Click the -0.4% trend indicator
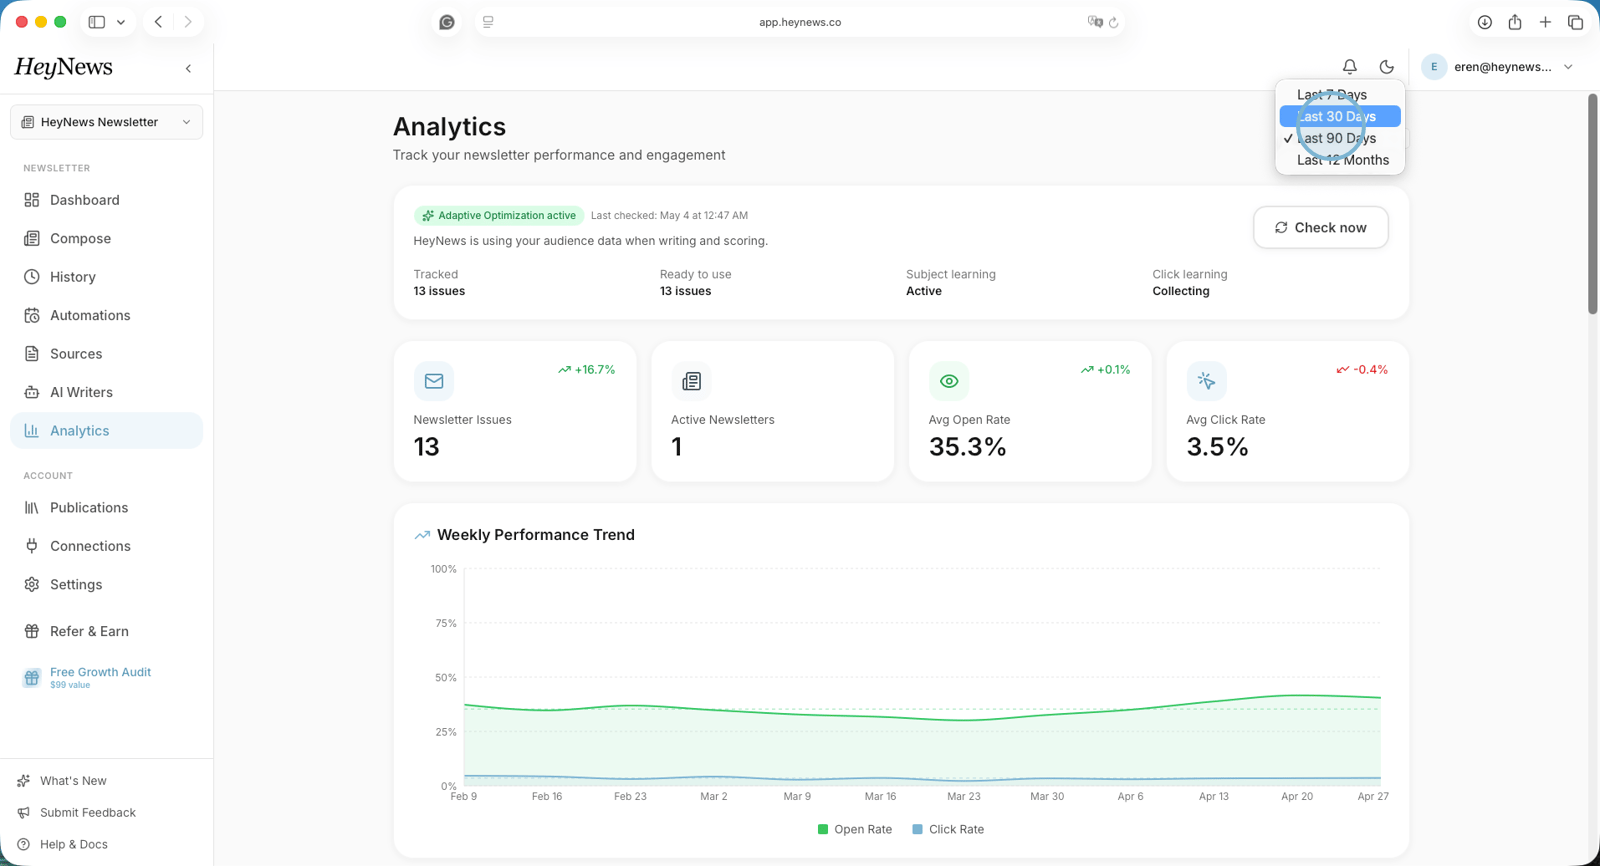This screenshot has height=866, width=1600. click(1362, 370)
